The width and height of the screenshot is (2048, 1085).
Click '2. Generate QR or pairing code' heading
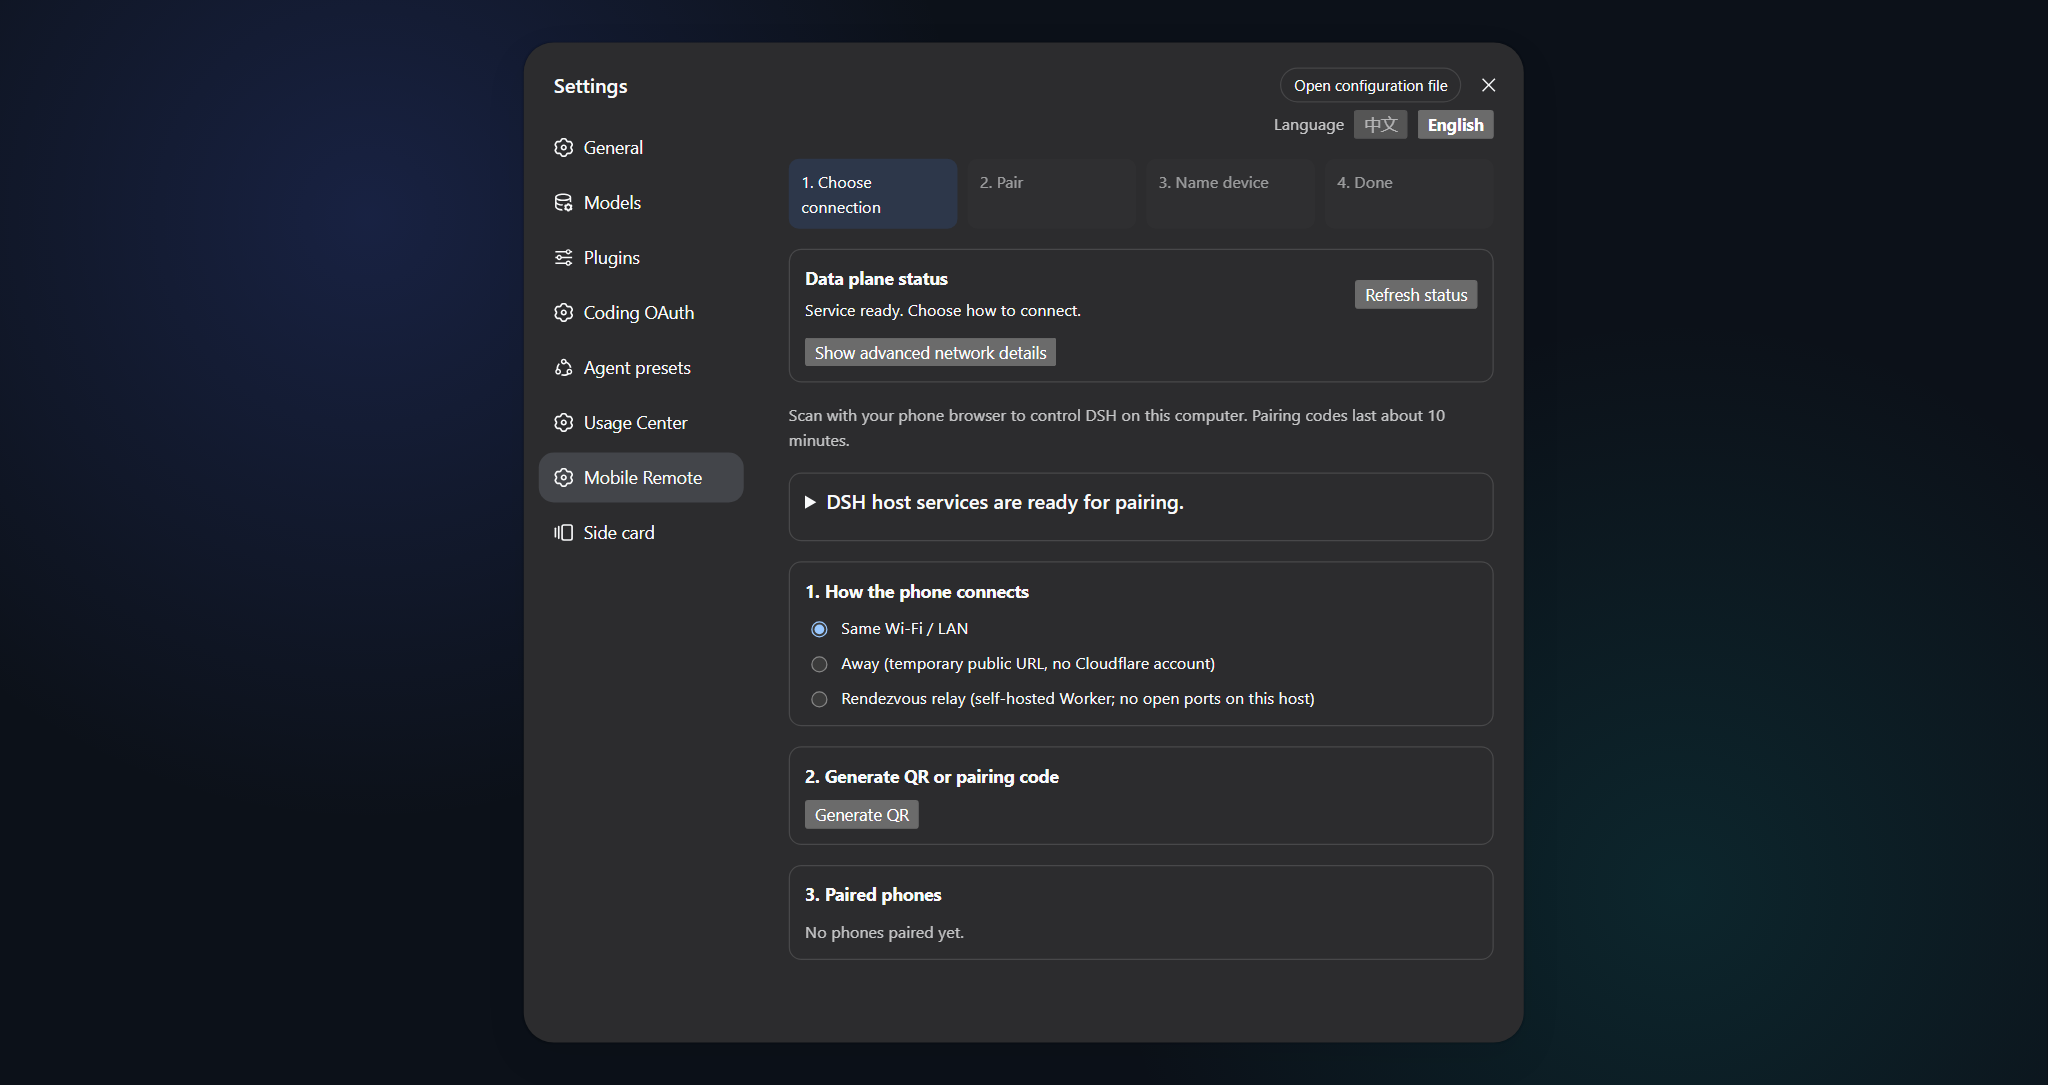point(932,777)
